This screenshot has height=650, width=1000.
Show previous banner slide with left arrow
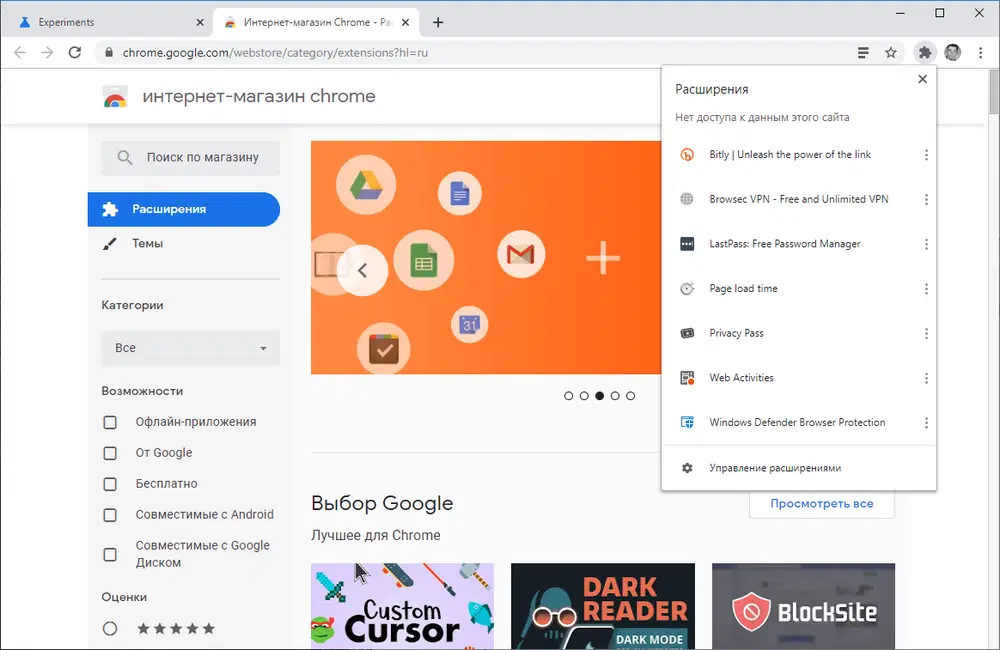(x=362, y=270)
